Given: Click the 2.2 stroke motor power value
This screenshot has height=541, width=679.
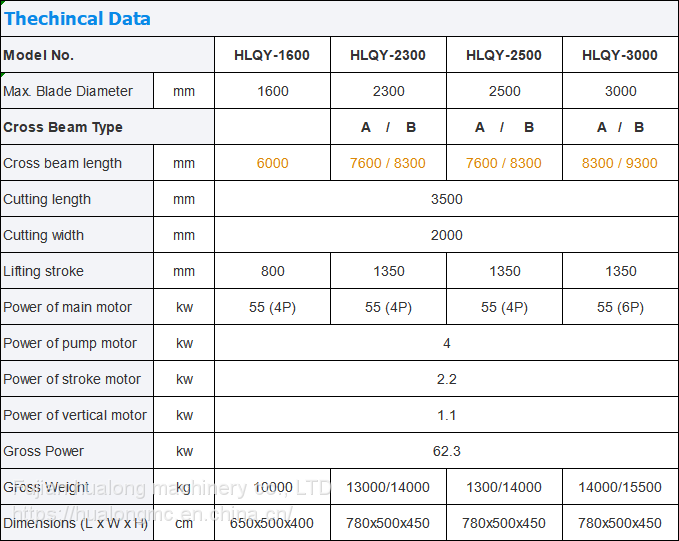Looking at the screenshot, I should pos(446,379).
